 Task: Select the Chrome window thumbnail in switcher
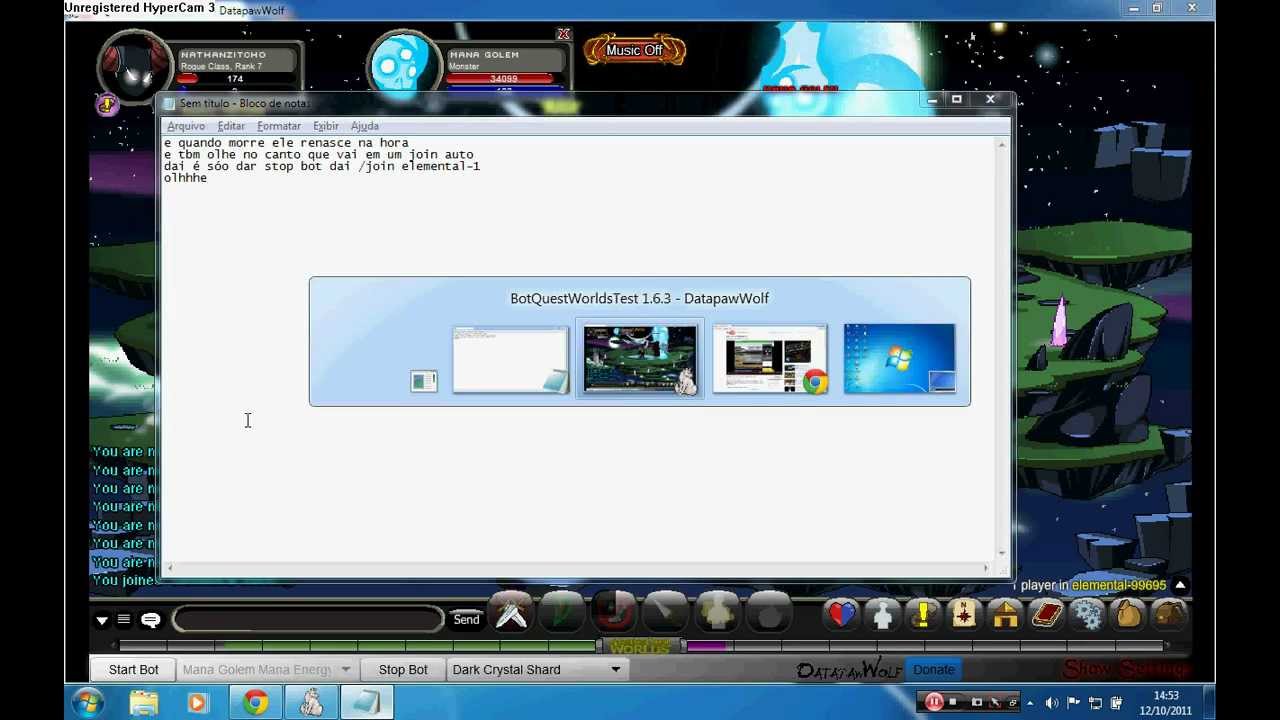click(x=770, y=359)
